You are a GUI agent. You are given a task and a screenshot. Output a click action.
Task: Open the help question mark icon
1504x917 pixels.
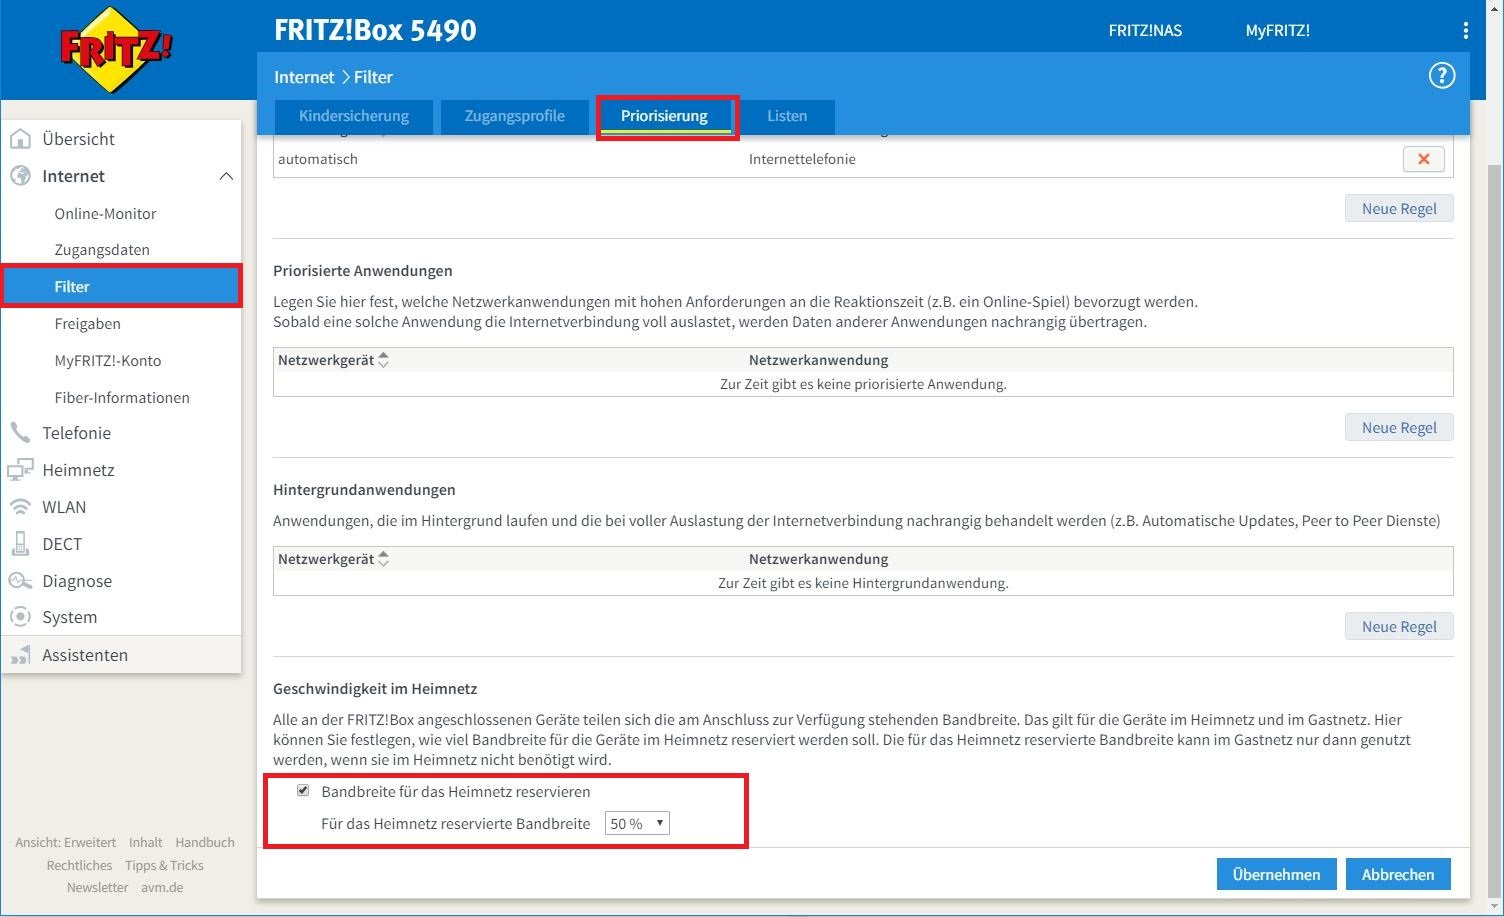tap(1441, 76)
